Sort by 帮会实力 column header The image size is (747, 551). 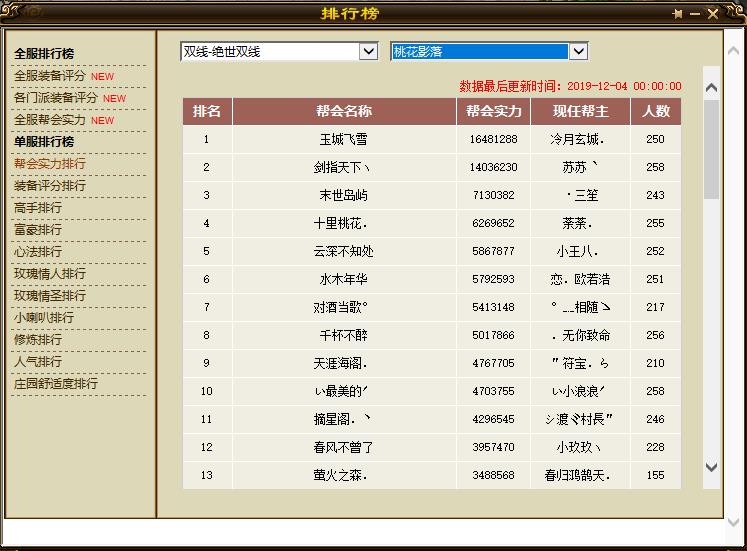[494, 111]
